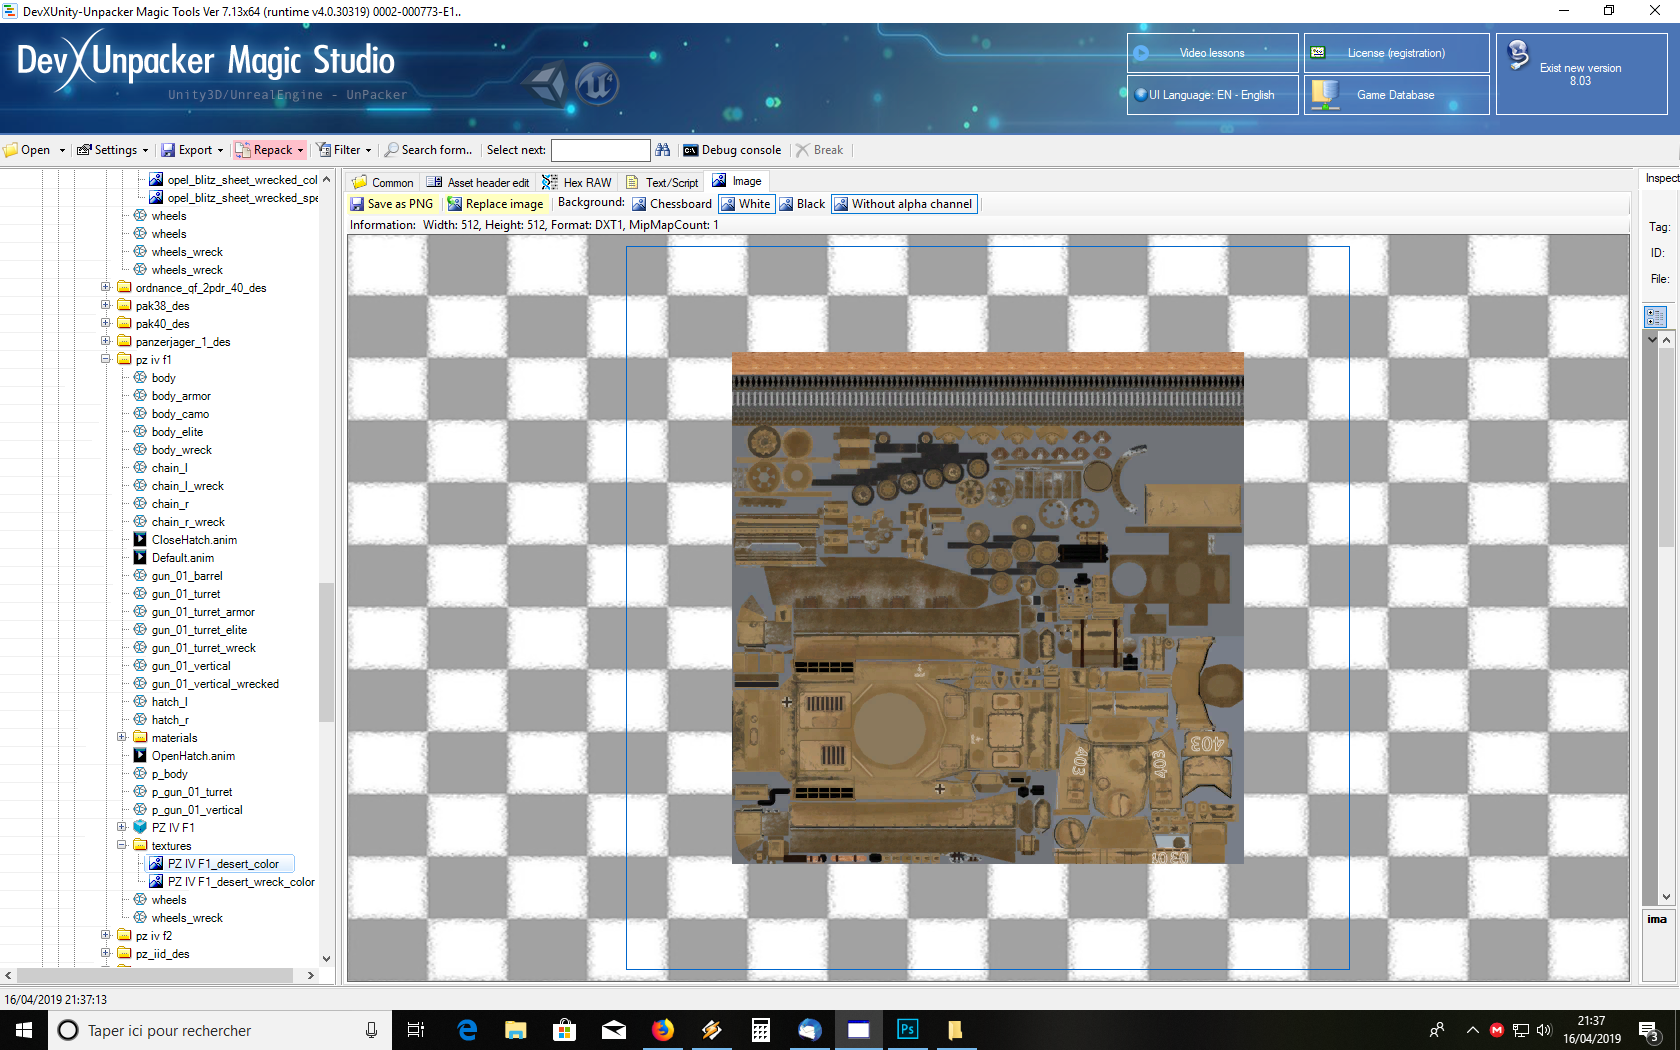Screen dimensions: 1680x1050
Task: Change UI Language setting
Action: coord(1212,95)
